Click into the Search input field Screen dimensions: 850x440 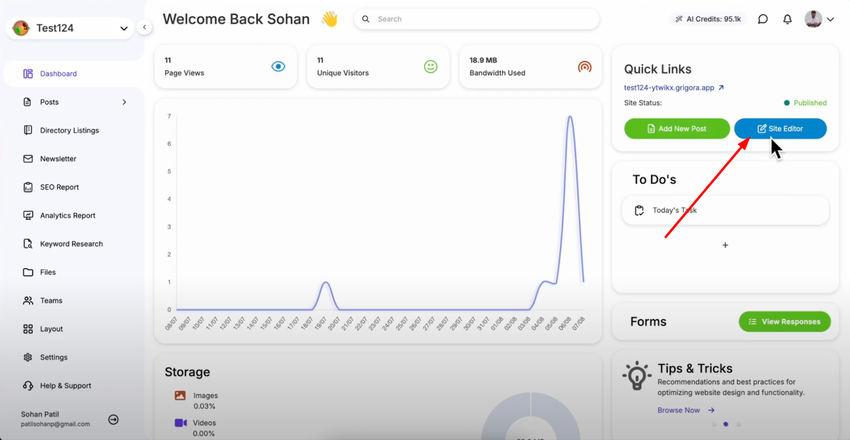(480, 19)
